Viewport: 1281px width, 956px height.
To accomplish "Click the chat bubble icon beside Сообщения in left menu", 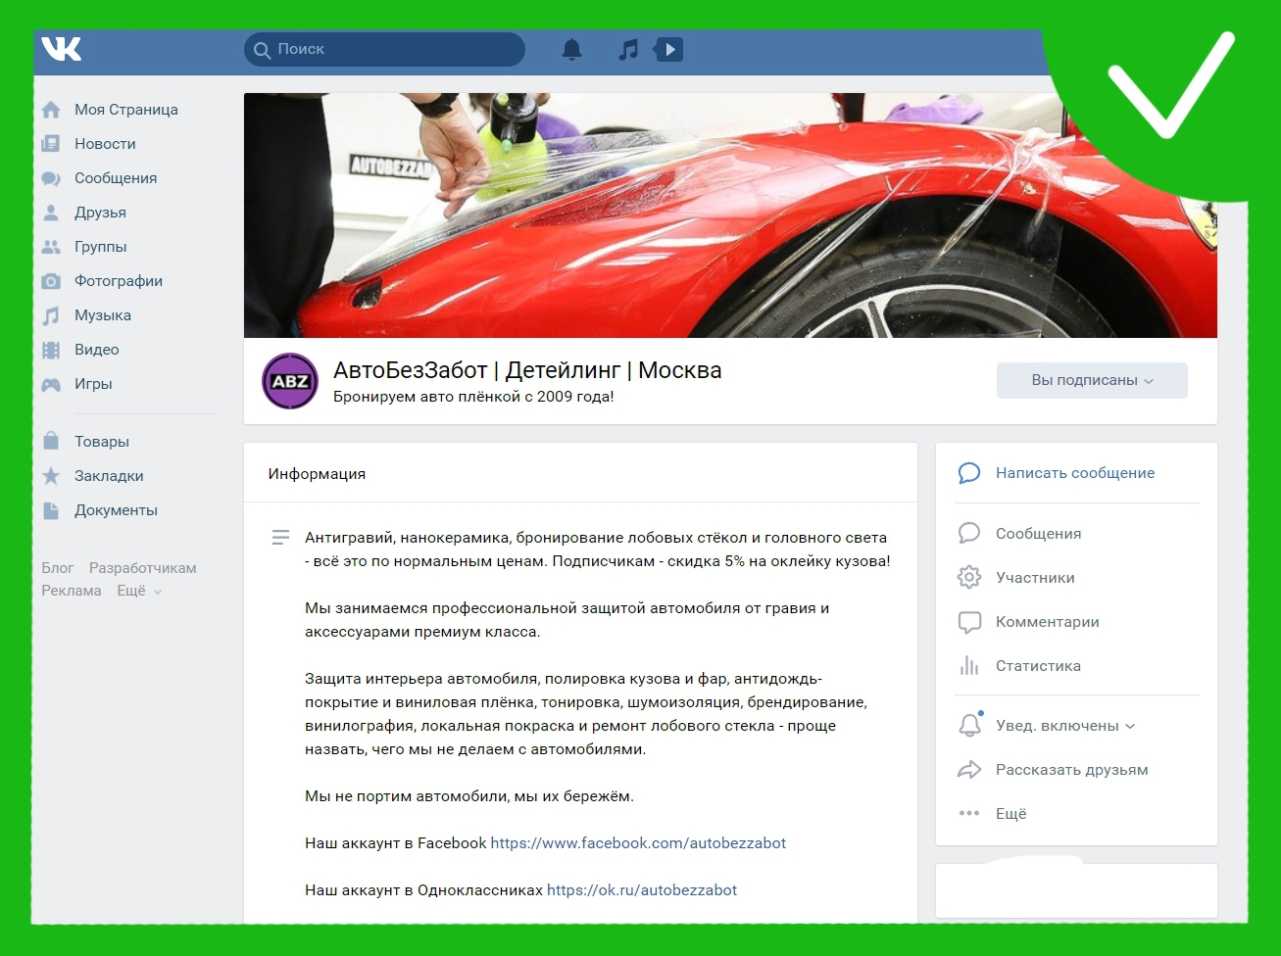I will point(51,178).
